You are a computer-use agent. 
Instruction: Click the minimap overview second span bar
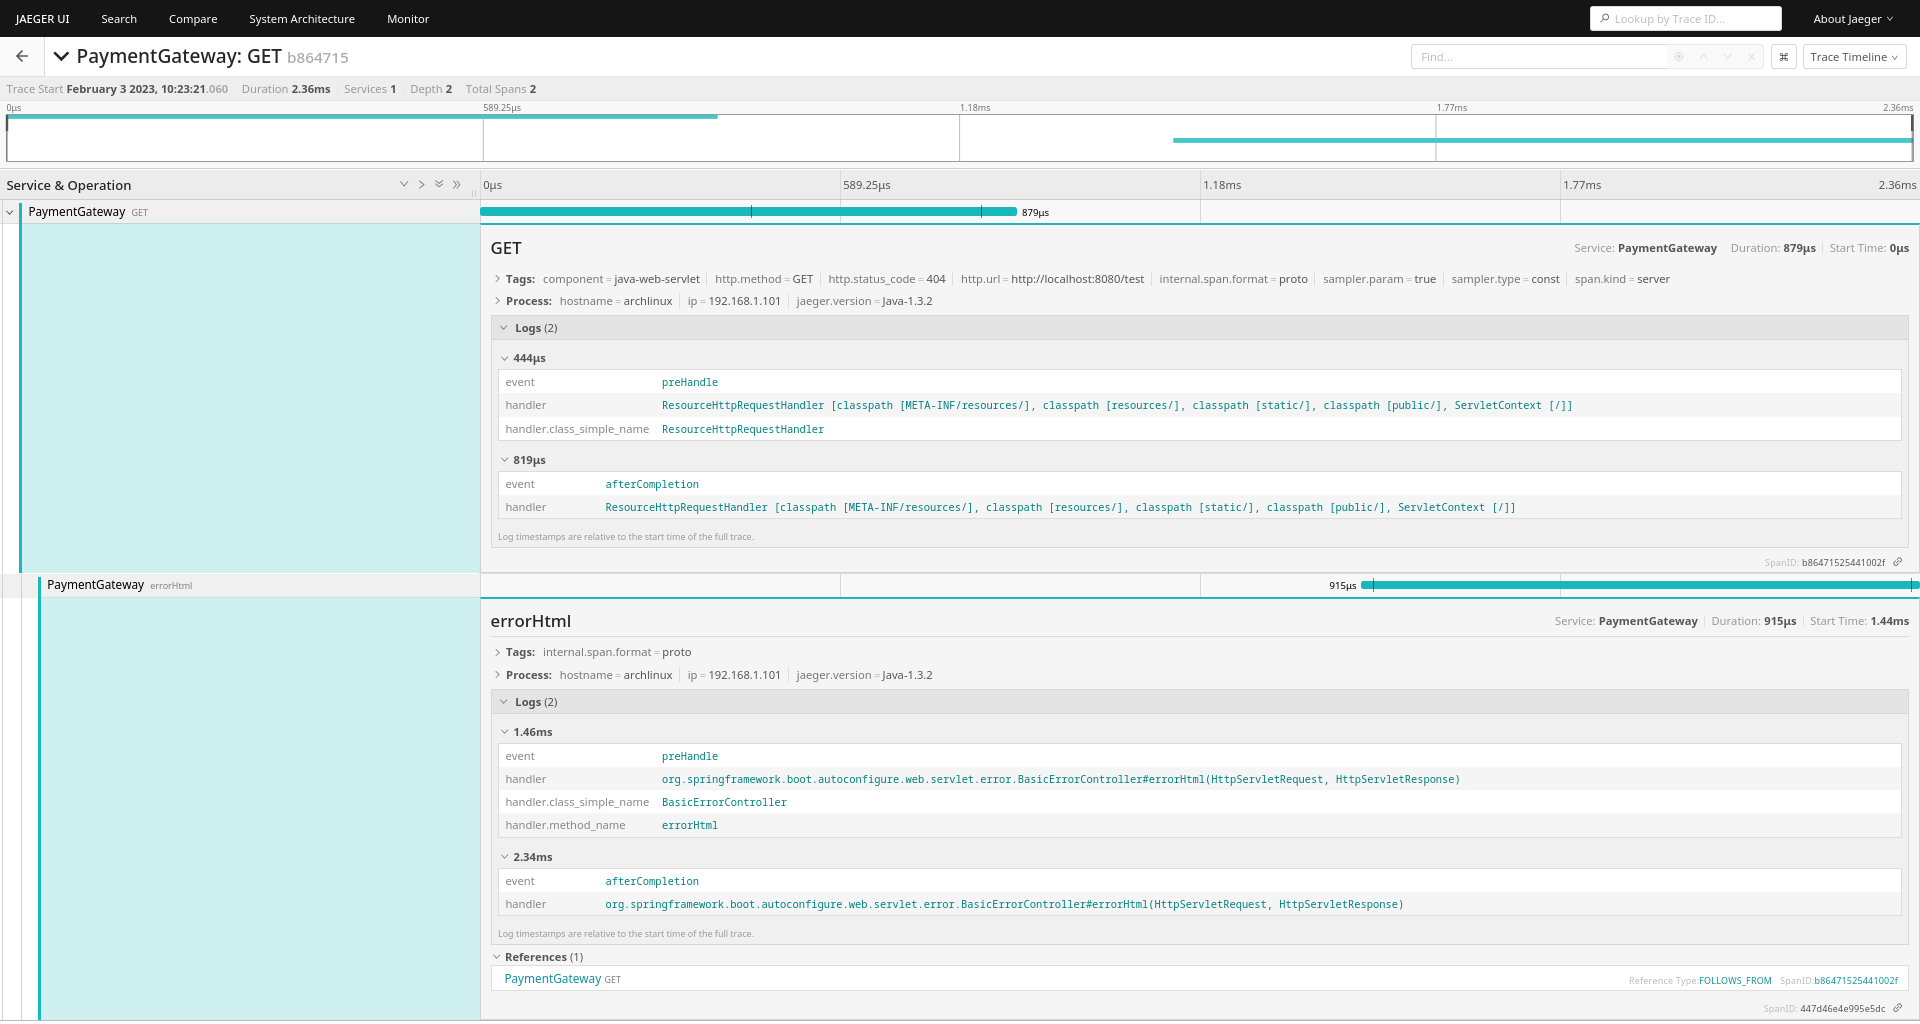[1542, 140]
